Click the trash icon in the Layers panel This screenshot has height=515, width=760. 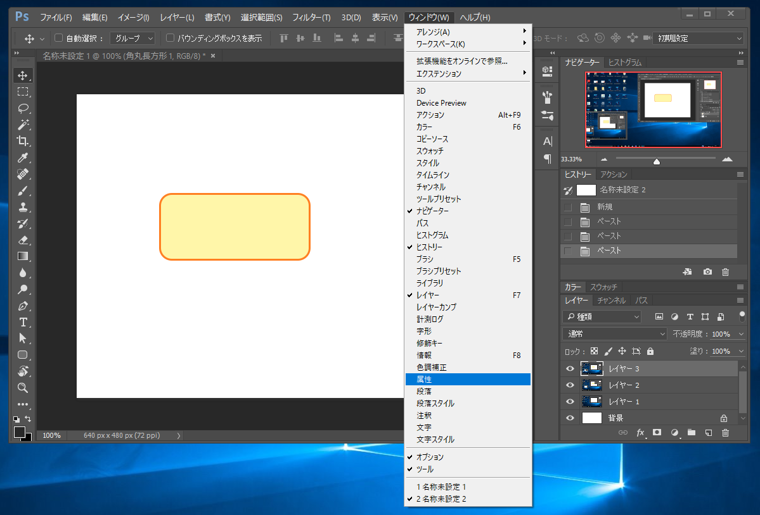725,433
